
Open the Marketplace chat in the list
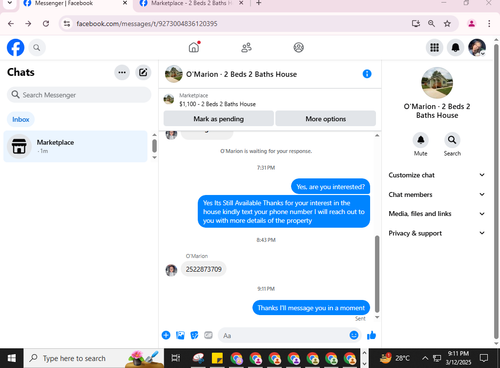point(75,146)
